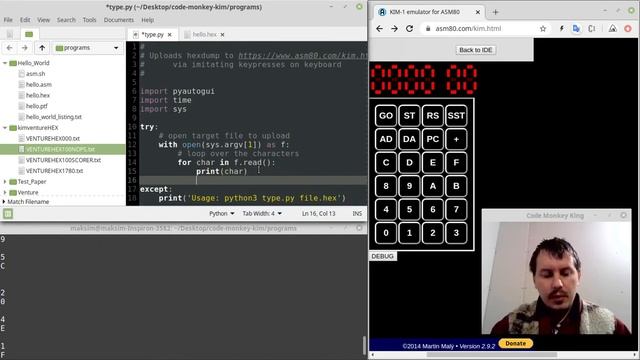Click the lightning bolt extension icon
The width and height of the screenshot is (640, 360).
tap(562, 29)
